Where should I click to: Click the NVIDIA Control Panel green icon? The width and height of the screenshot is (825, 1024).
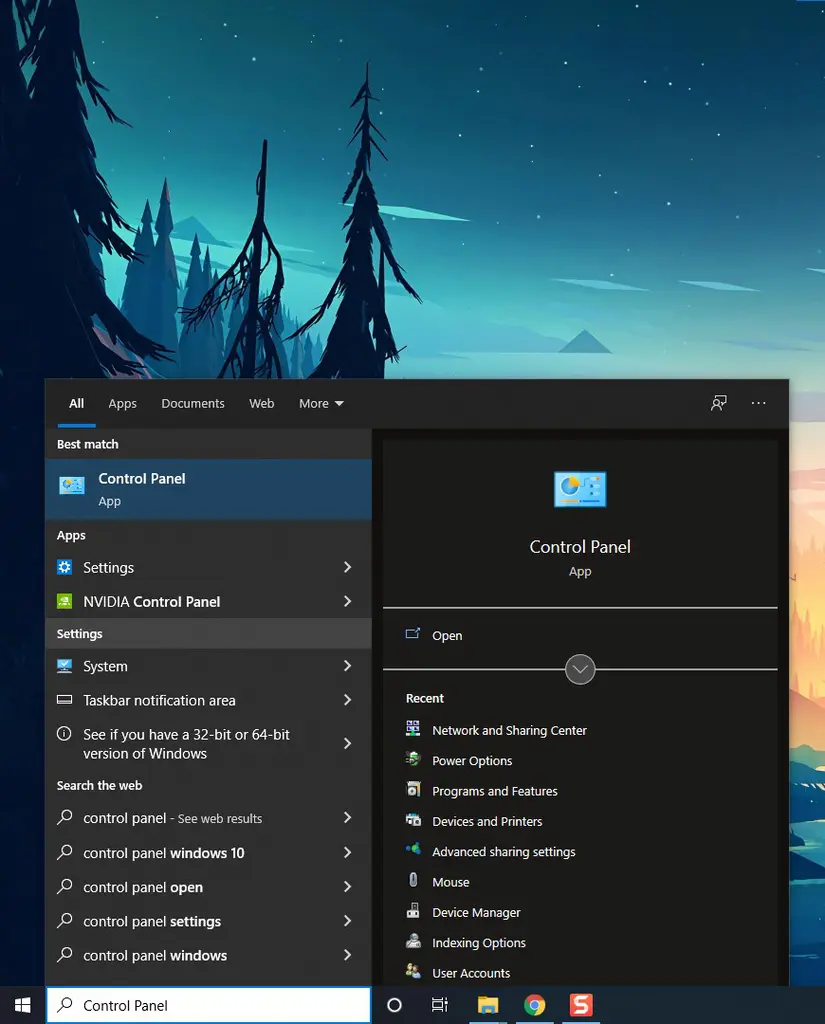pos(65,601)
